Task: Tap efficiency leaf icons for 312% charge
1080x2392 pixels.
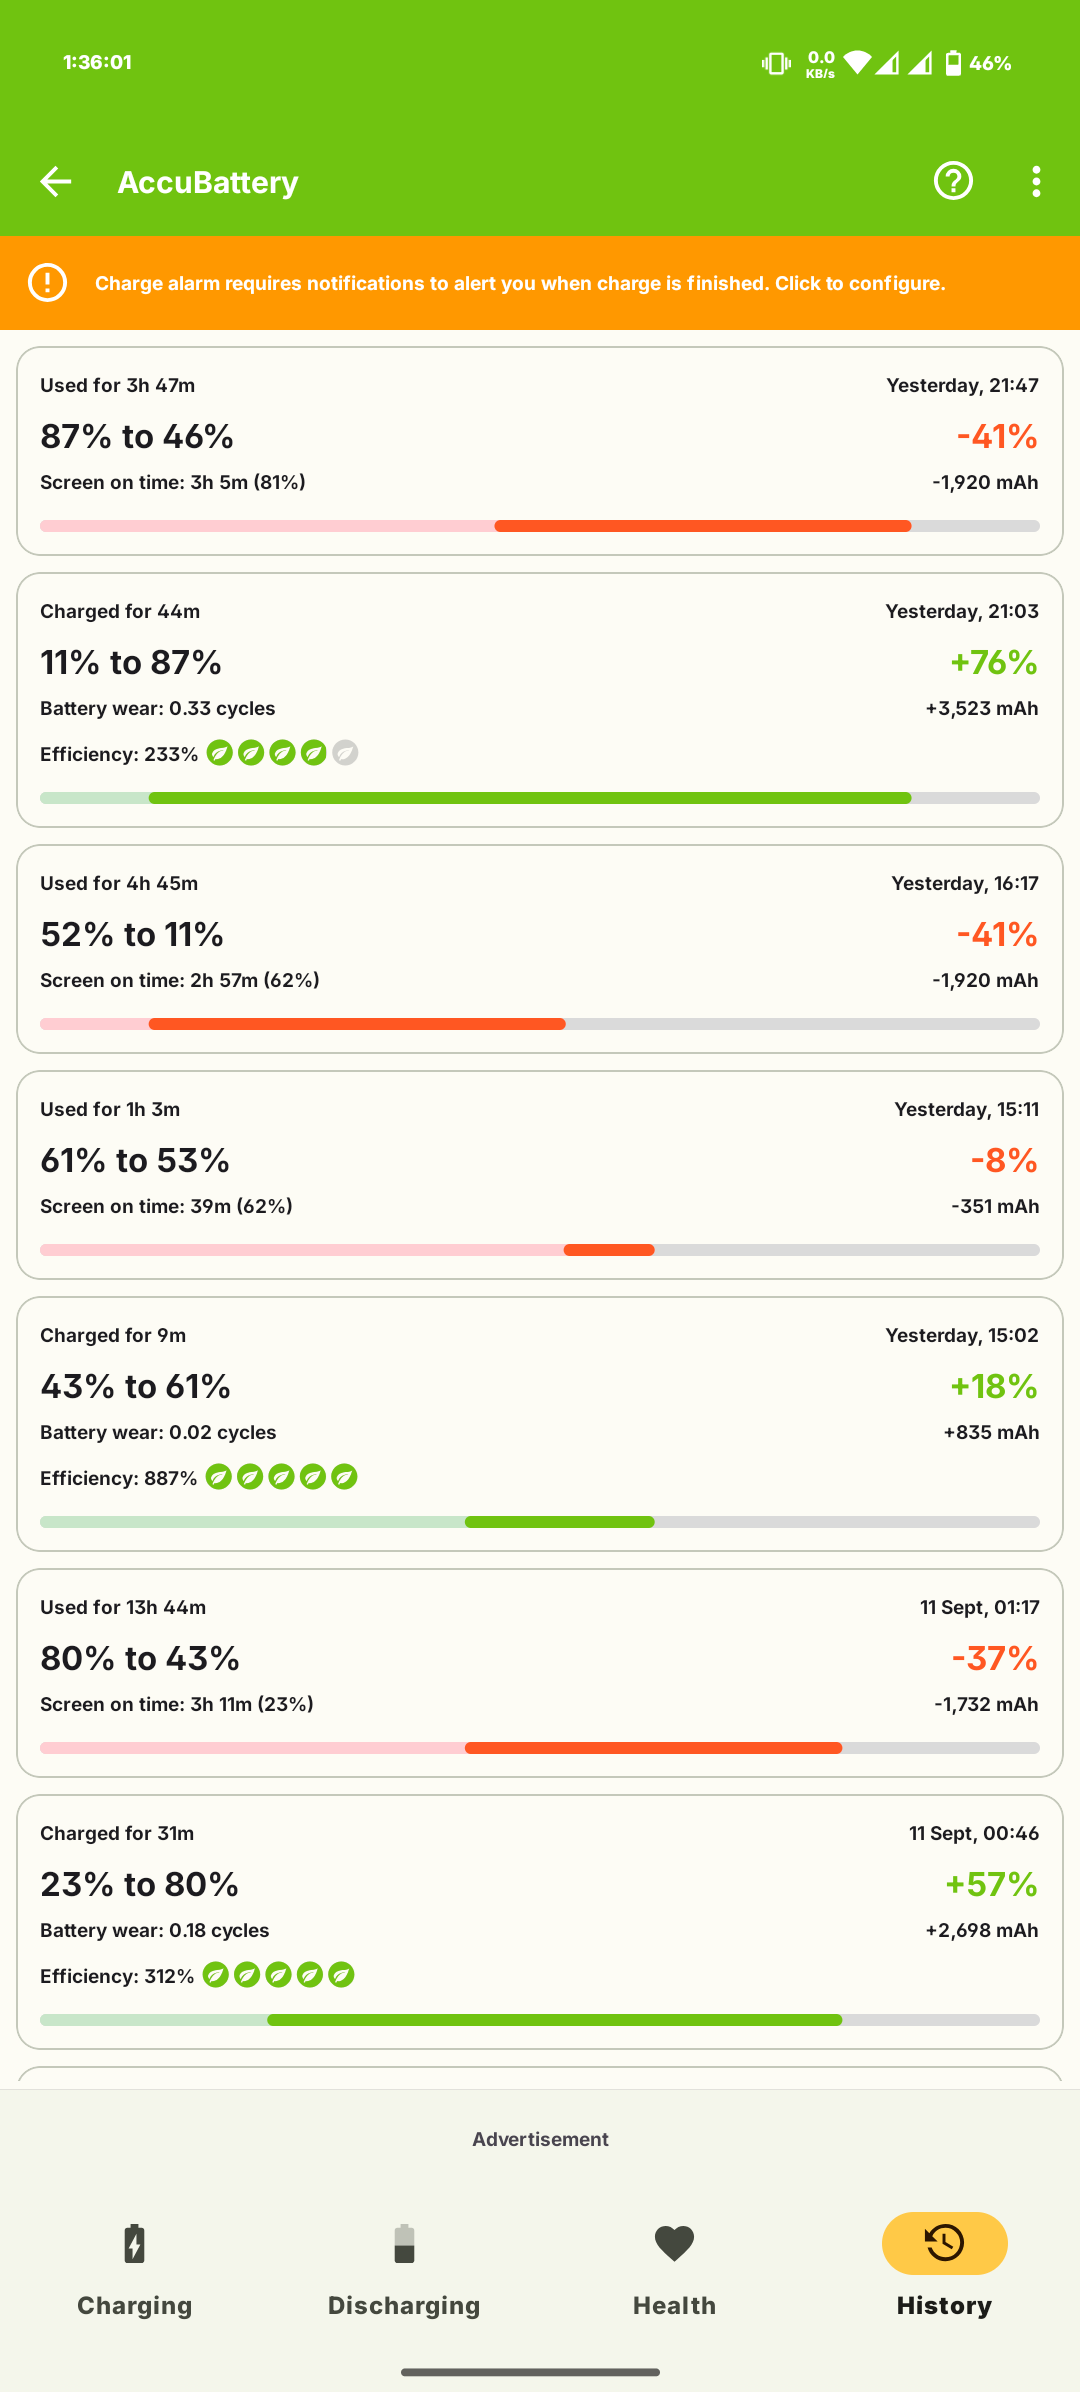Action: click(278, 1975)
